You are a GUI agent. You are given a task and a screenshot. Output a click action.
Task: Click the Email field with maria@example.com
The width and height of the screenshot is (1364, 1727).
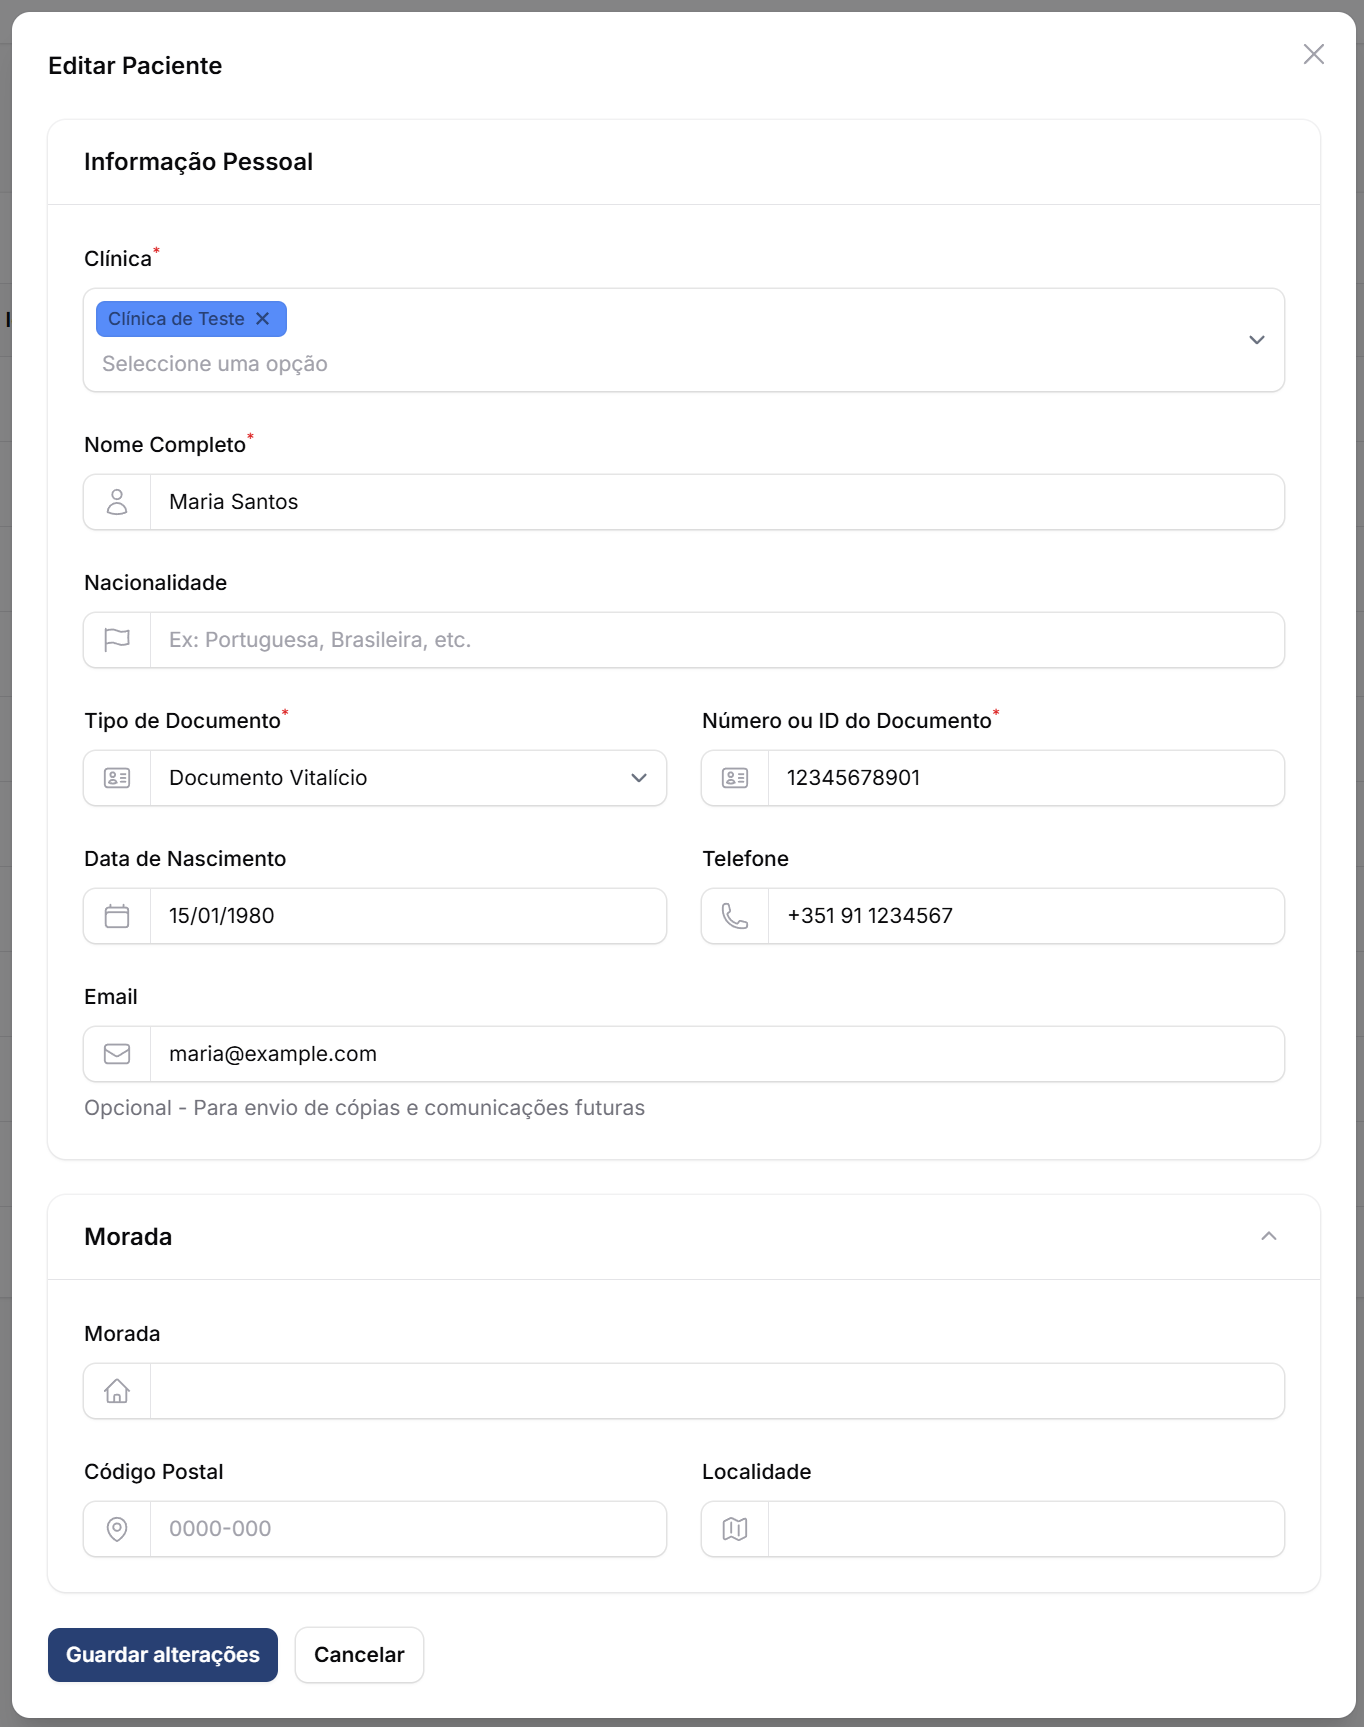[x=716, y=1054]
